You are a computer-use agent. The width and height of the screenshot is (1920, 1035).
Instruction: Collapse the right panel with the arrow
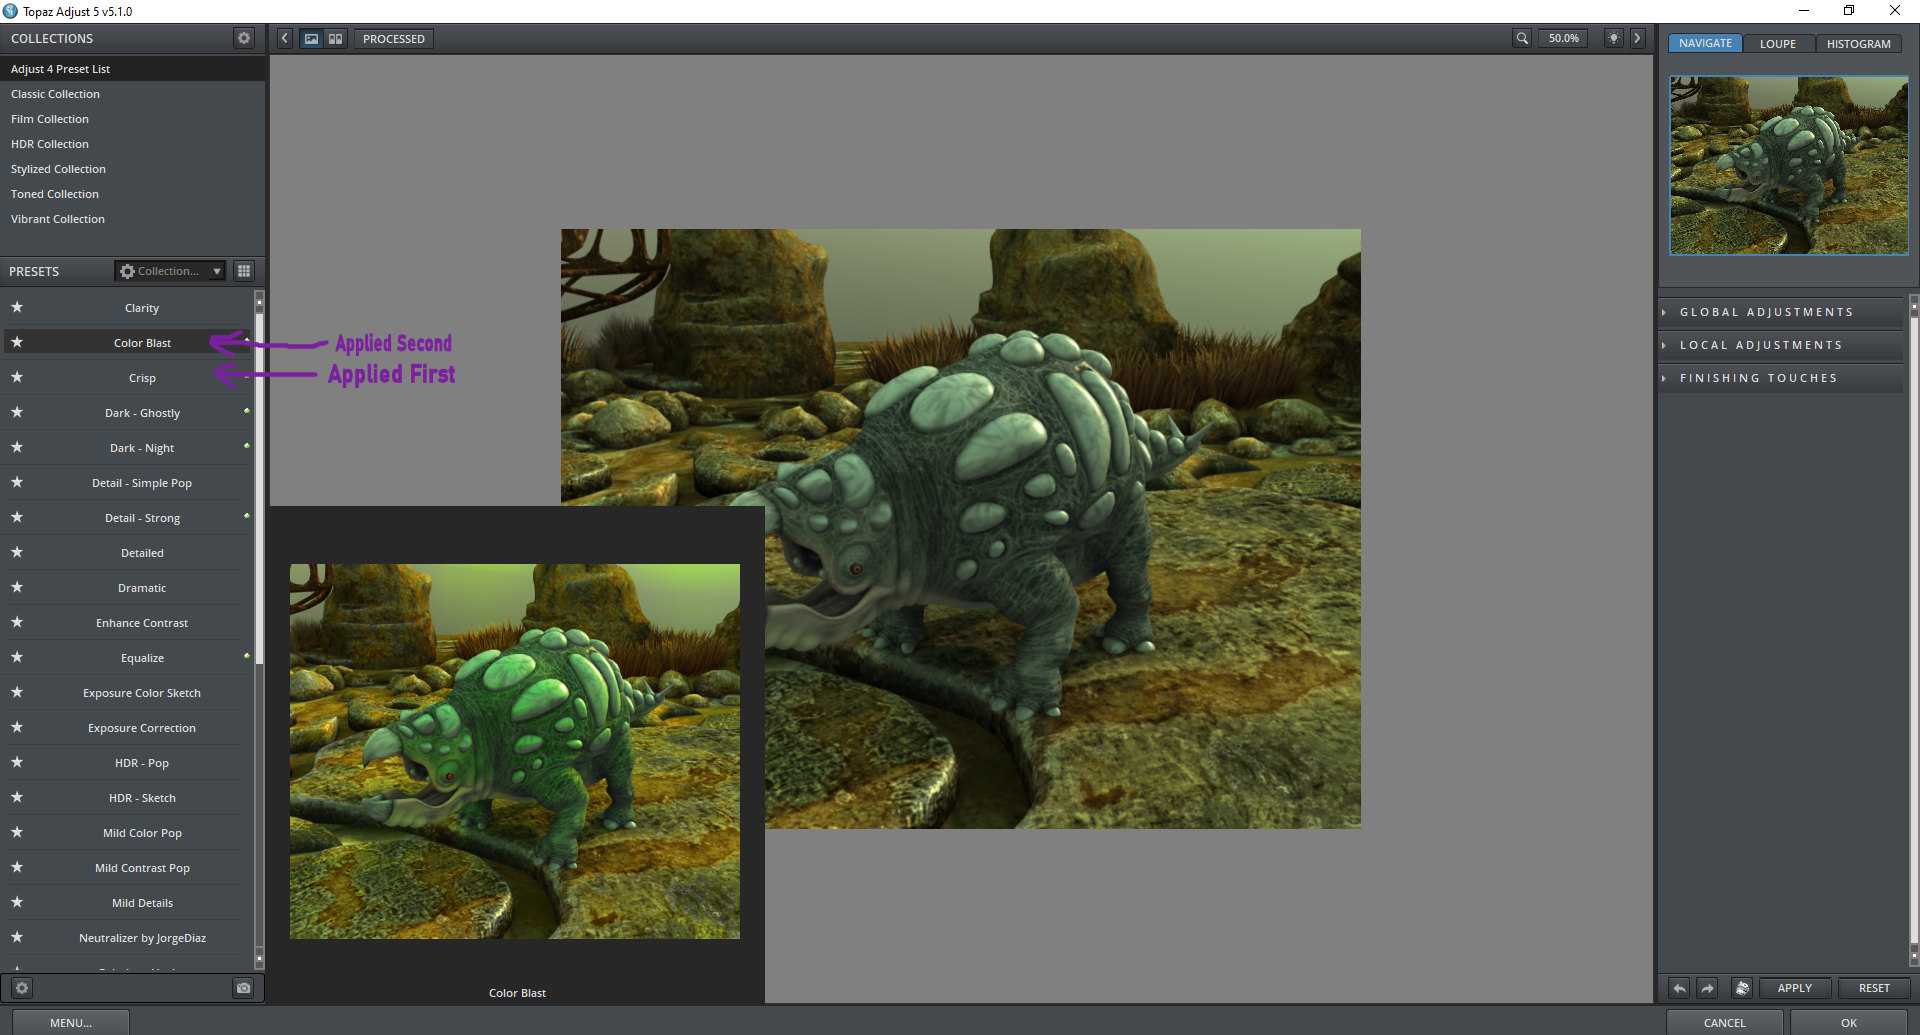[1638, 38]
